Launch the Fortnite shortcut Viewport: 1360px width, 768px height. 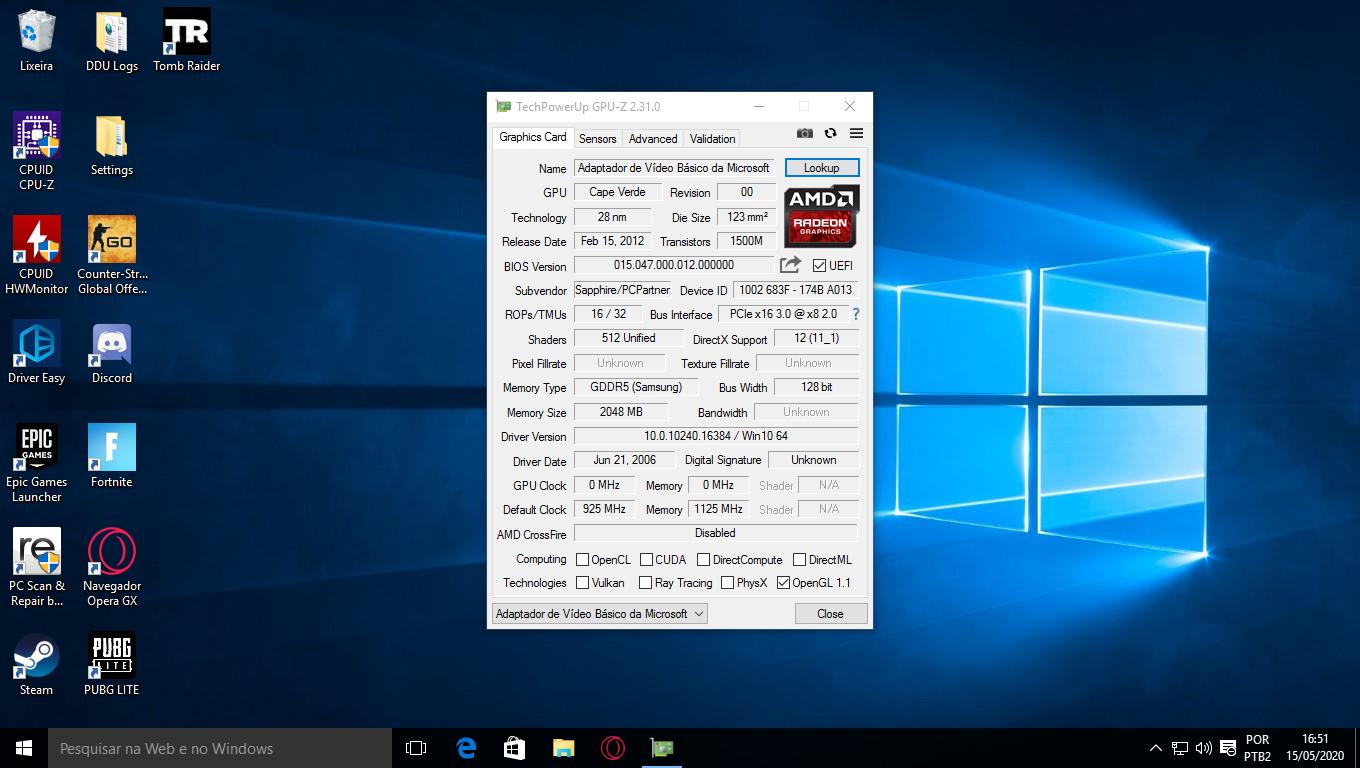[112, 455]
